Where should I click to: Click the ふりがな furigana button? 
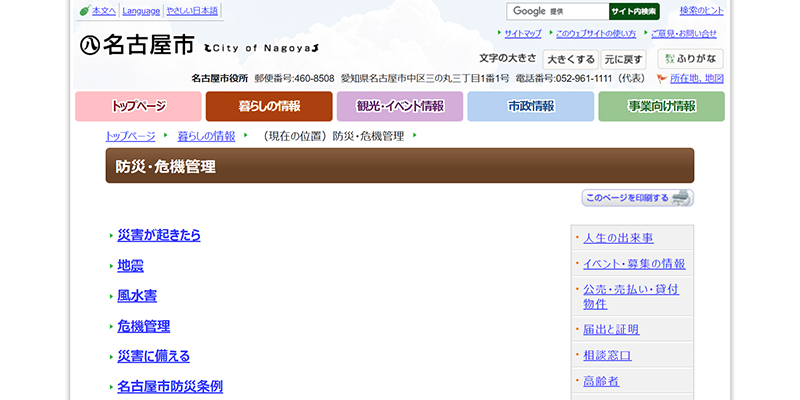691,59
